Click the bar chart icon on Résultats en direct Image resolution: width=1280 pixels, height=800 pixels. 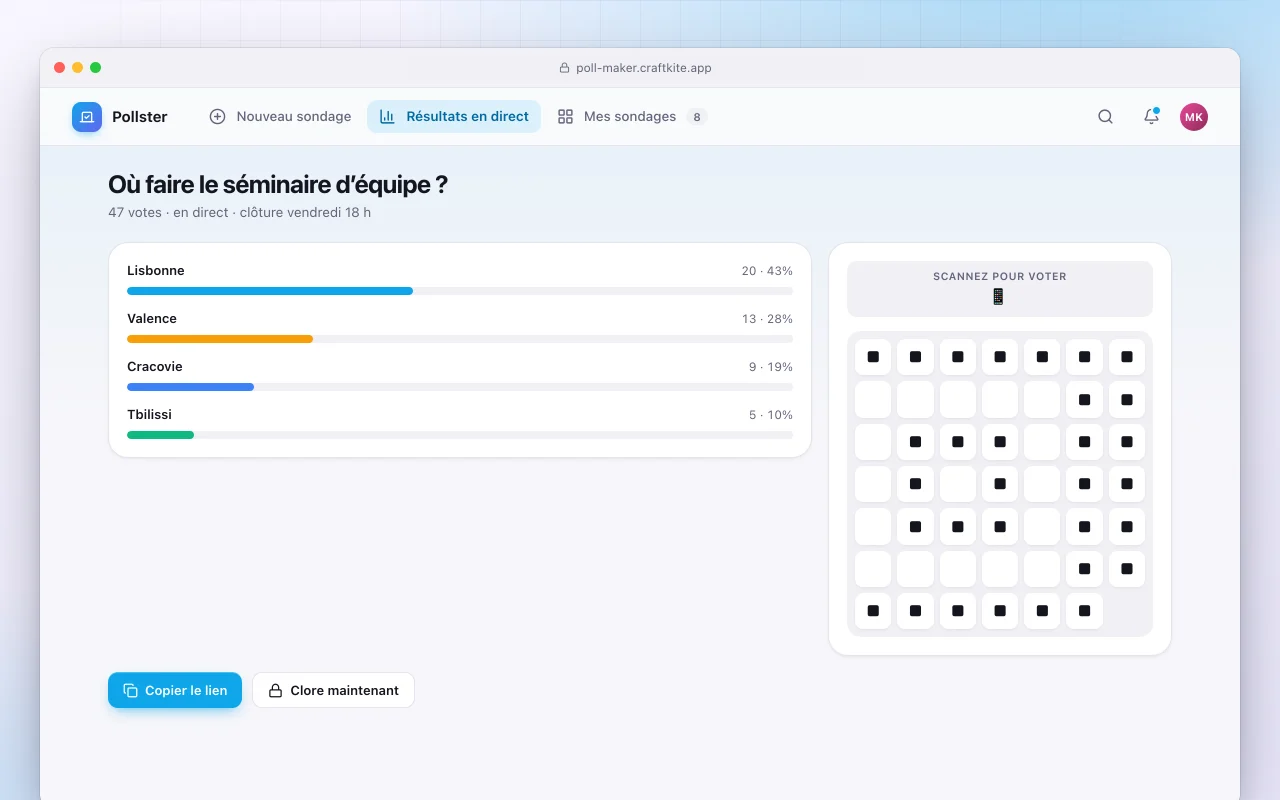[387, 117]
